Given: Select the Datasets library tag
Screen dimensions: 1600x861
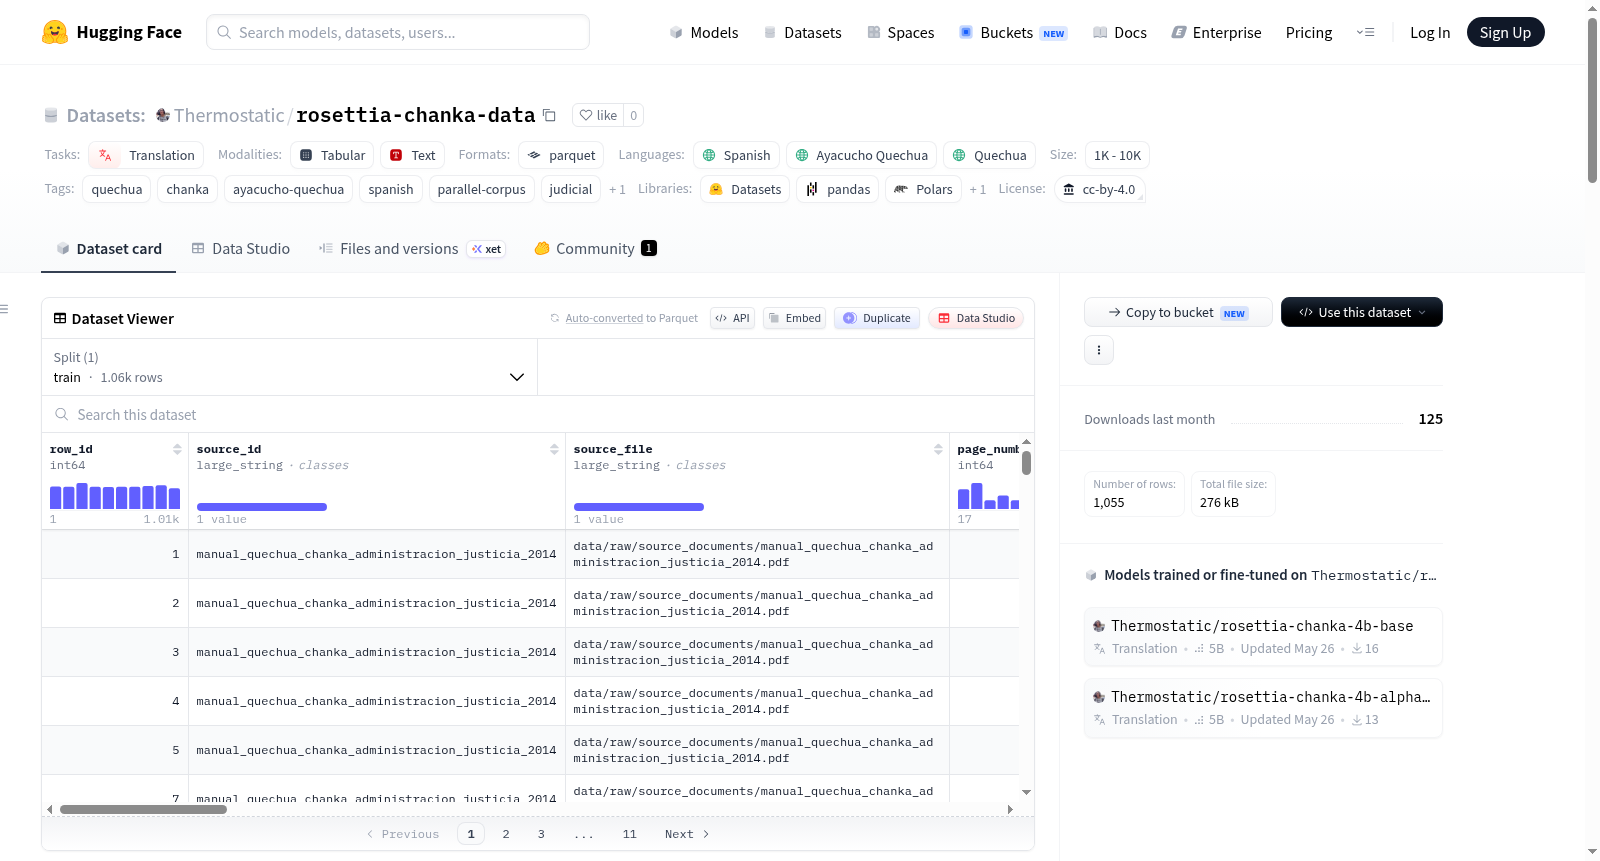Looking at the screenshot, I should click(746, 189).
